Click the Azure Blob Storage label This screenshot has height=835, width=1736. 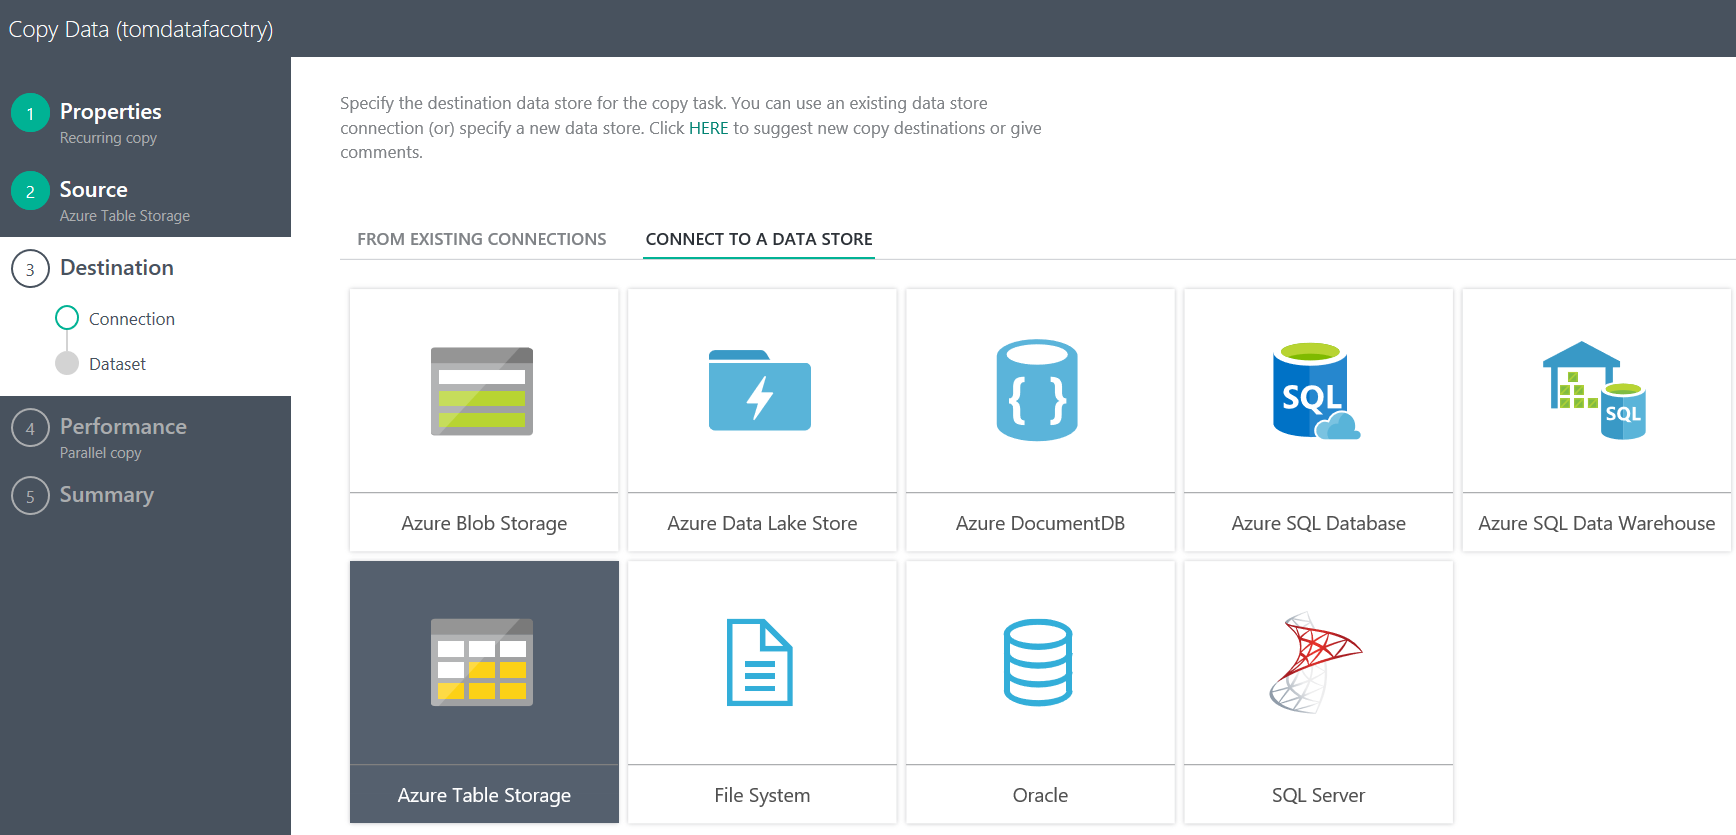pos(484,523)
